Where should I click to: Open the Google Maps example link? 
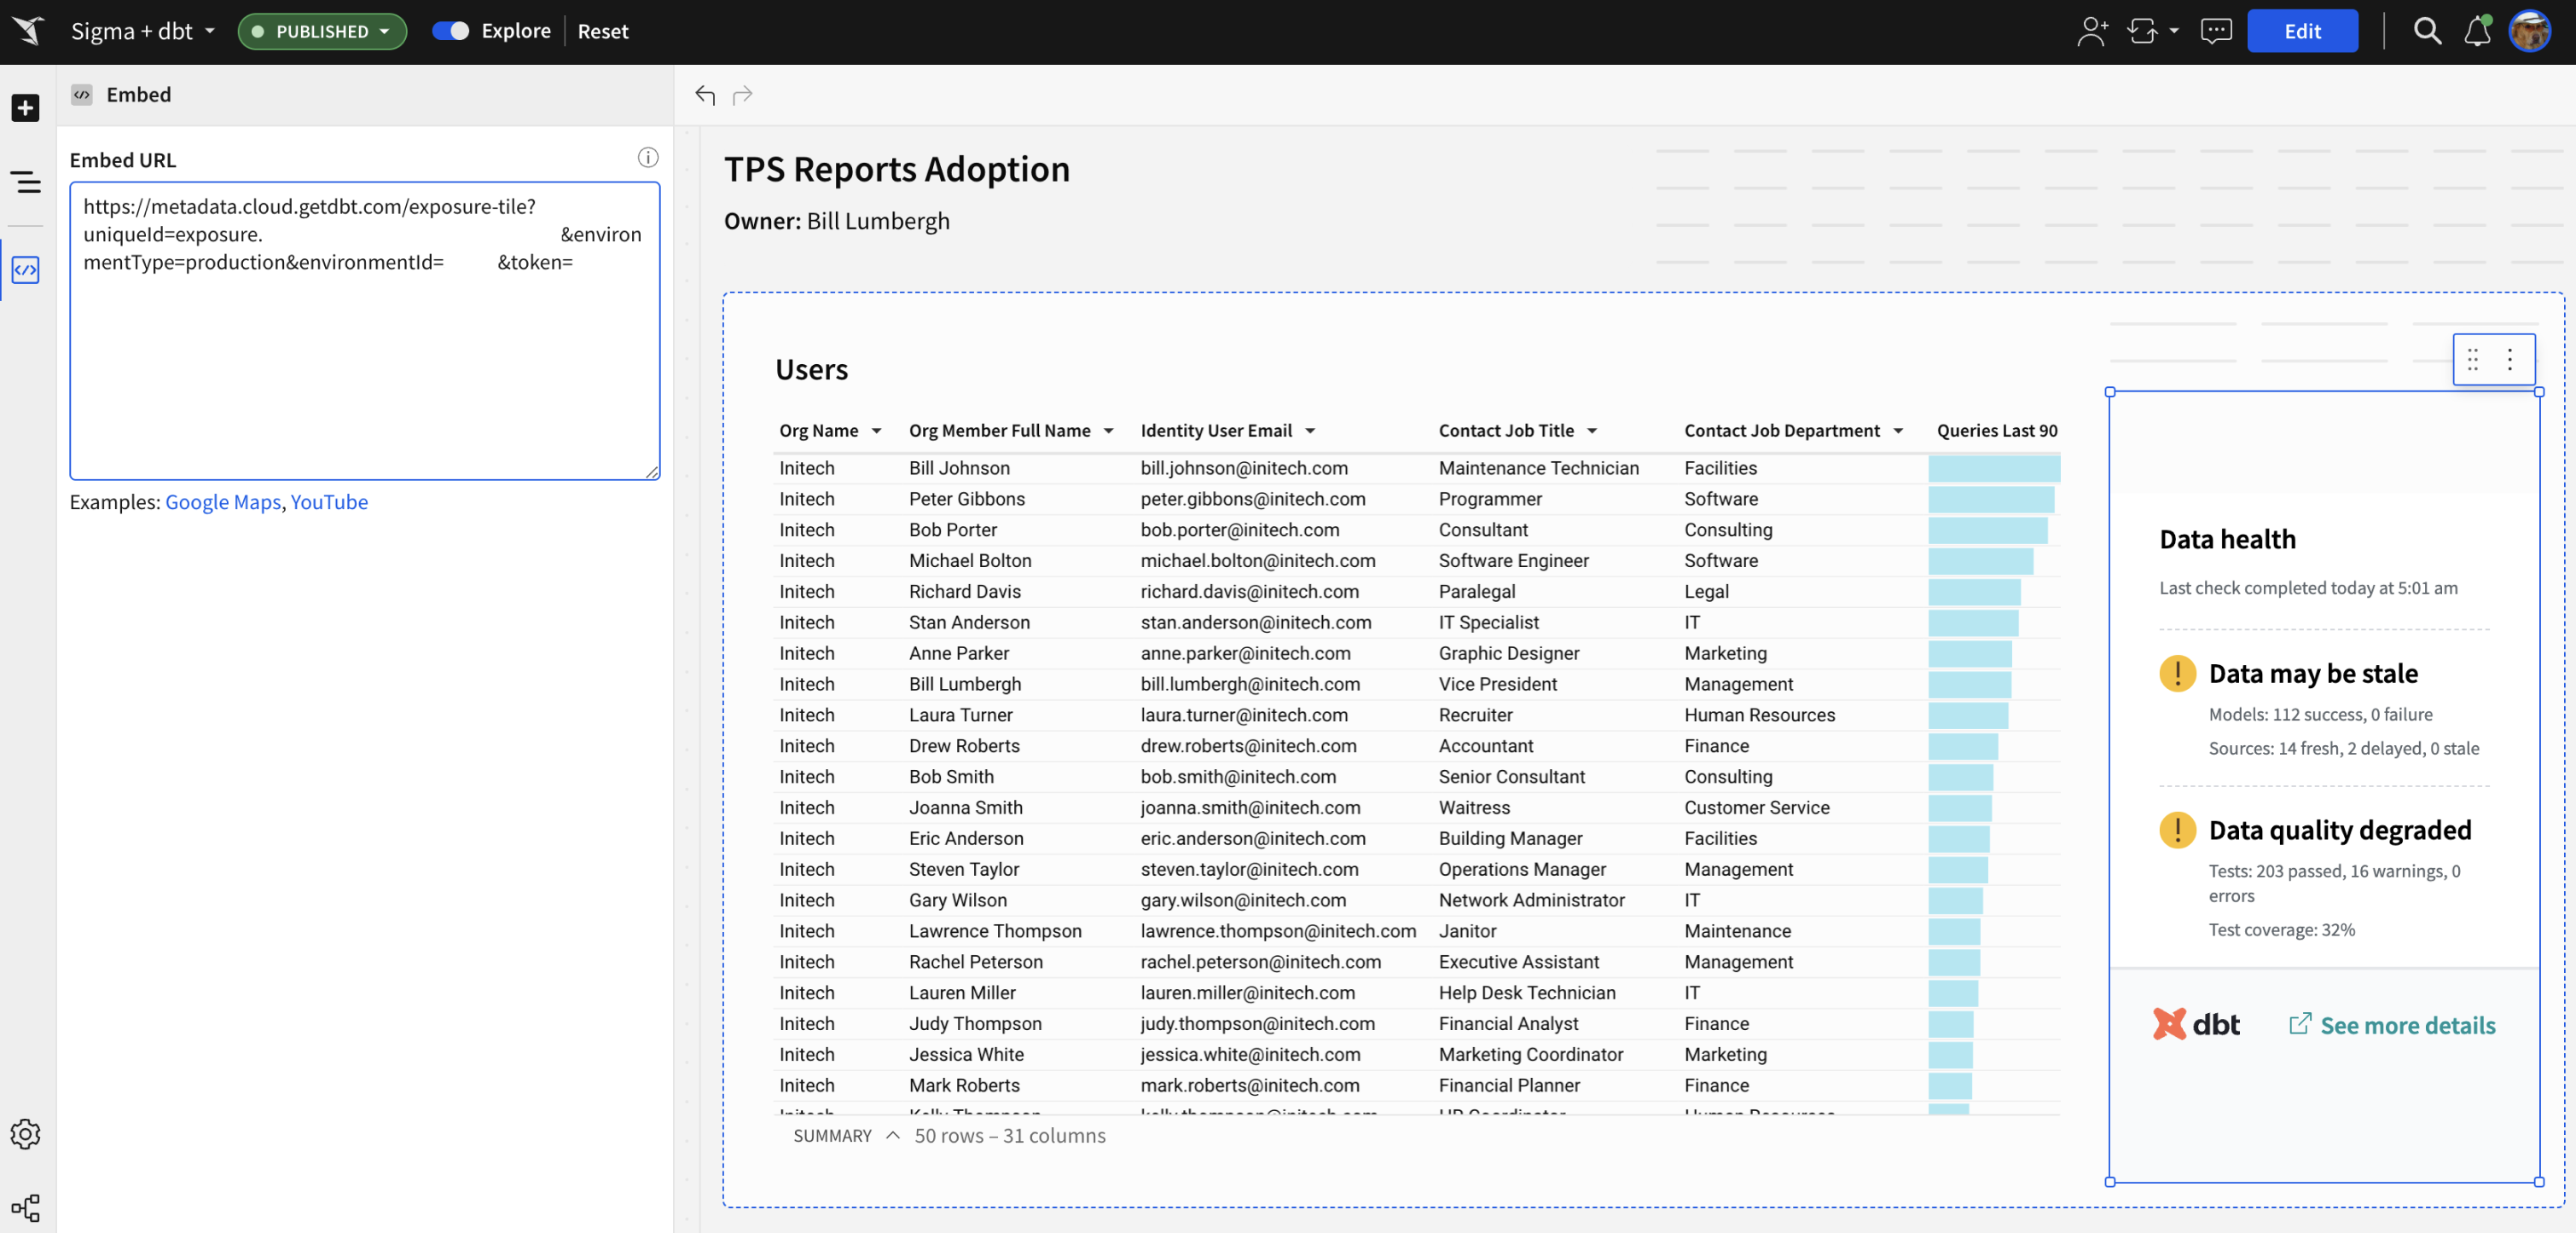coord(222,502)
